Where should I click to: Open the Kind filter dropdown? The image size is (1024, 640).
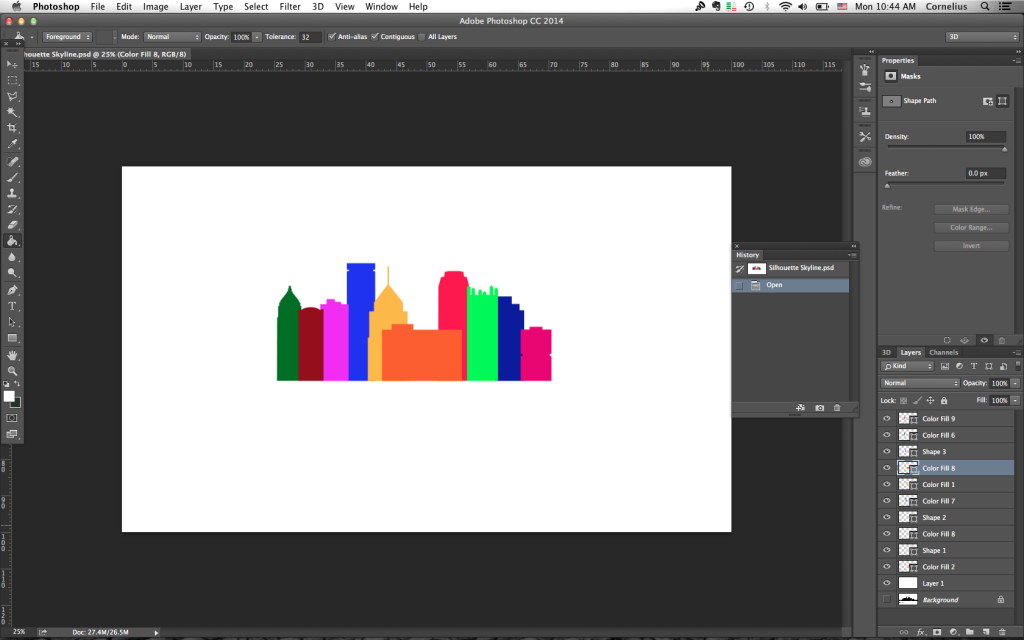905,365
